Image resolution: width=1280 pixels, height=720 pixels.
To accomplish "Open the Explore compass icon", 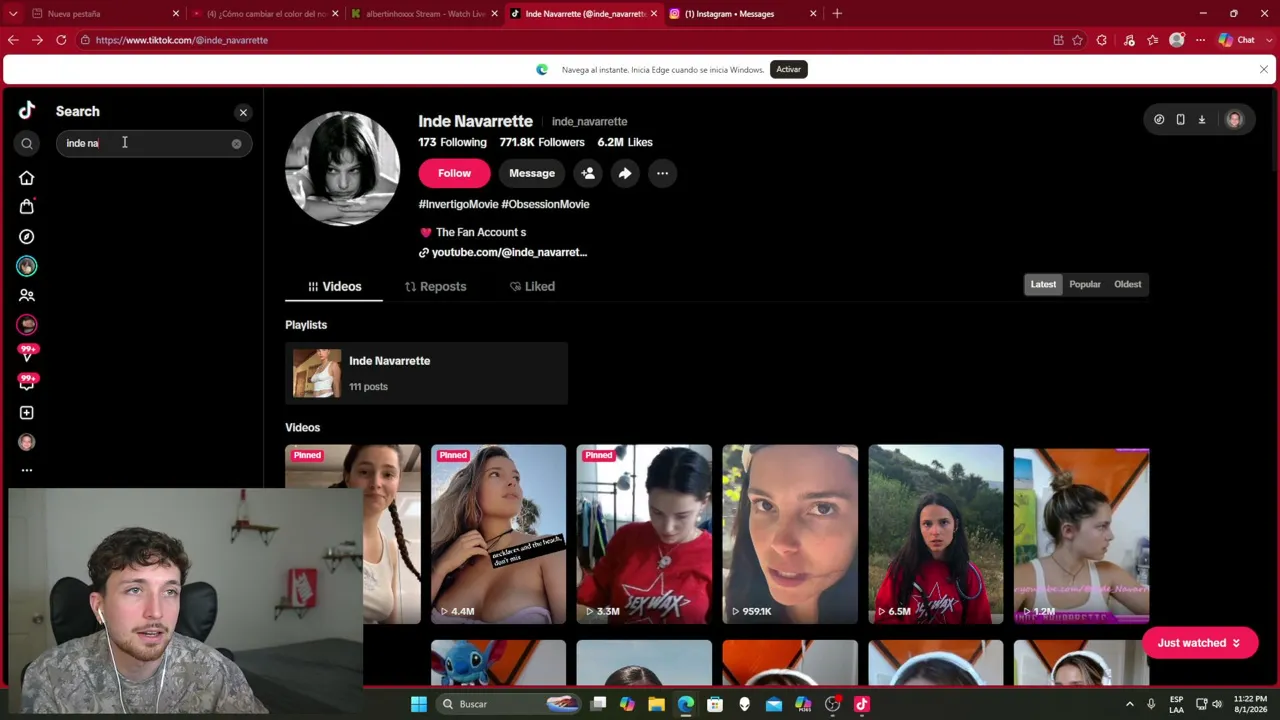I will (x=27, y=237).
